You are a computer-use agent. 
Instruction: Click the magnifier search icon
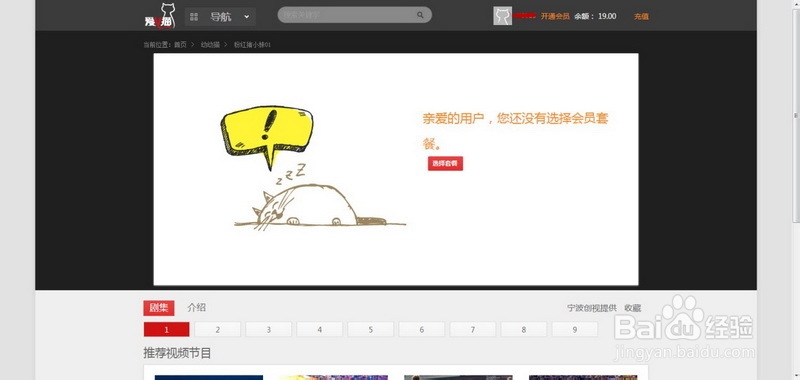tap(420, 15)
